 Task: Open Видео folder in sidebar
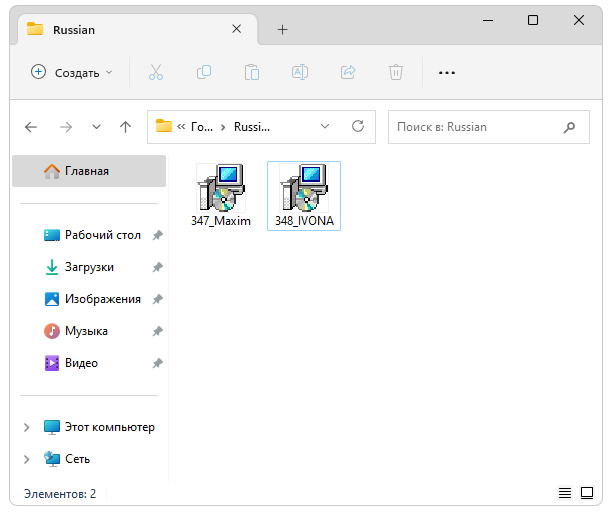71,363
